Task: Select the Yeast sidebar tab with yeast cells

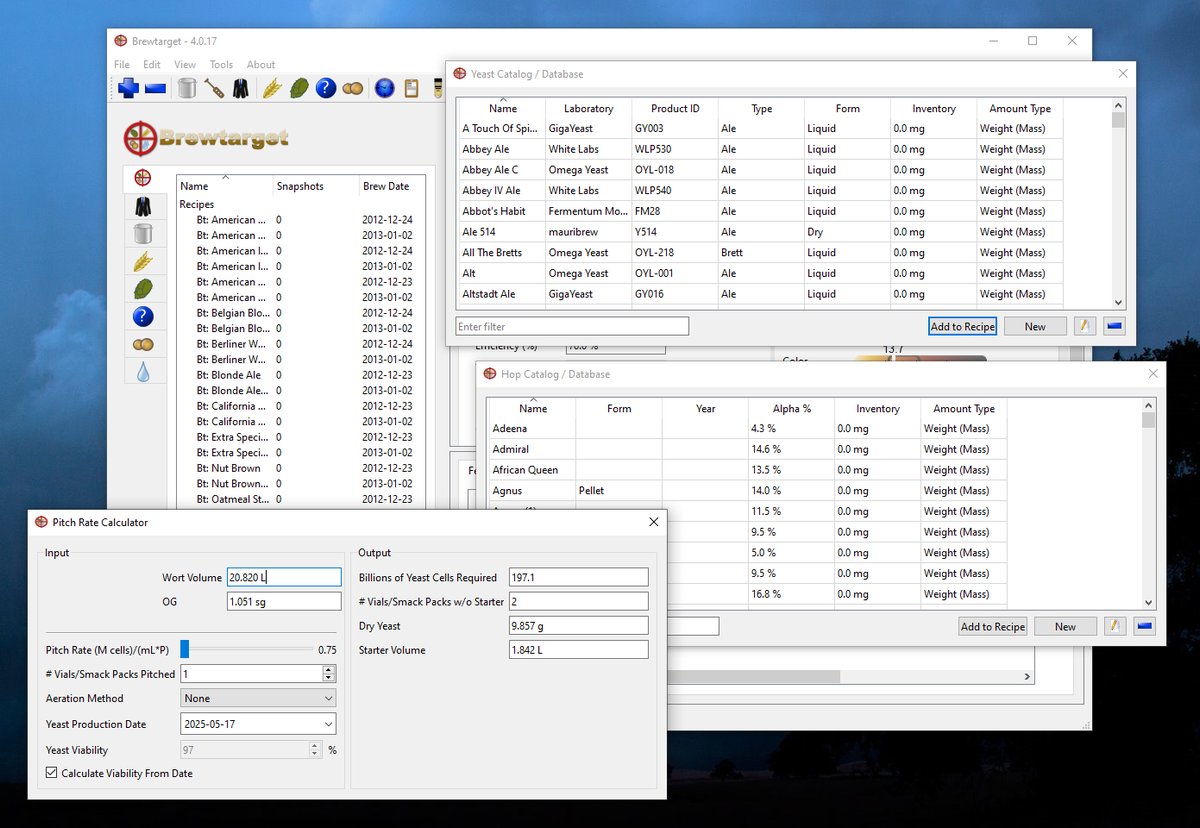Action: click(143, 345)
